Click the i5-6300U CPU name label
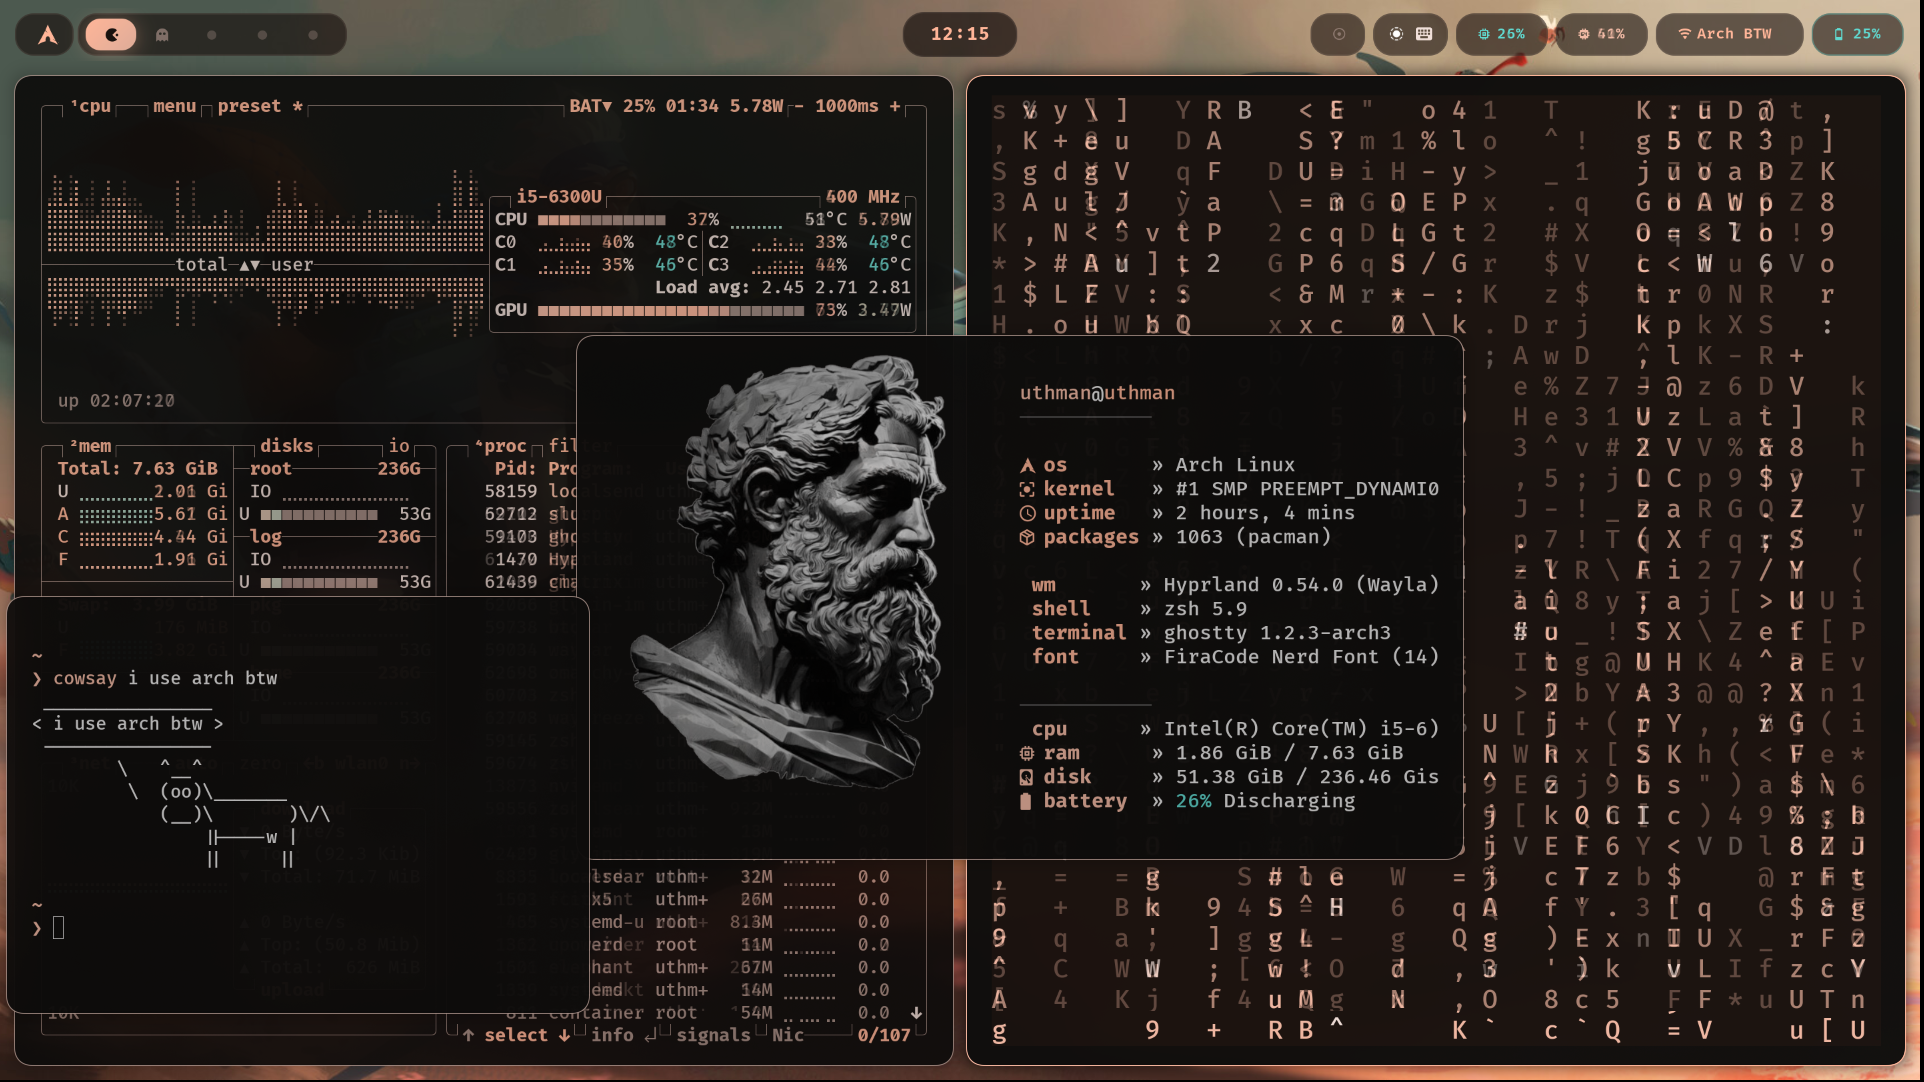Image resolution: width=1924 pixels, height=1082 pixels. 559,197
